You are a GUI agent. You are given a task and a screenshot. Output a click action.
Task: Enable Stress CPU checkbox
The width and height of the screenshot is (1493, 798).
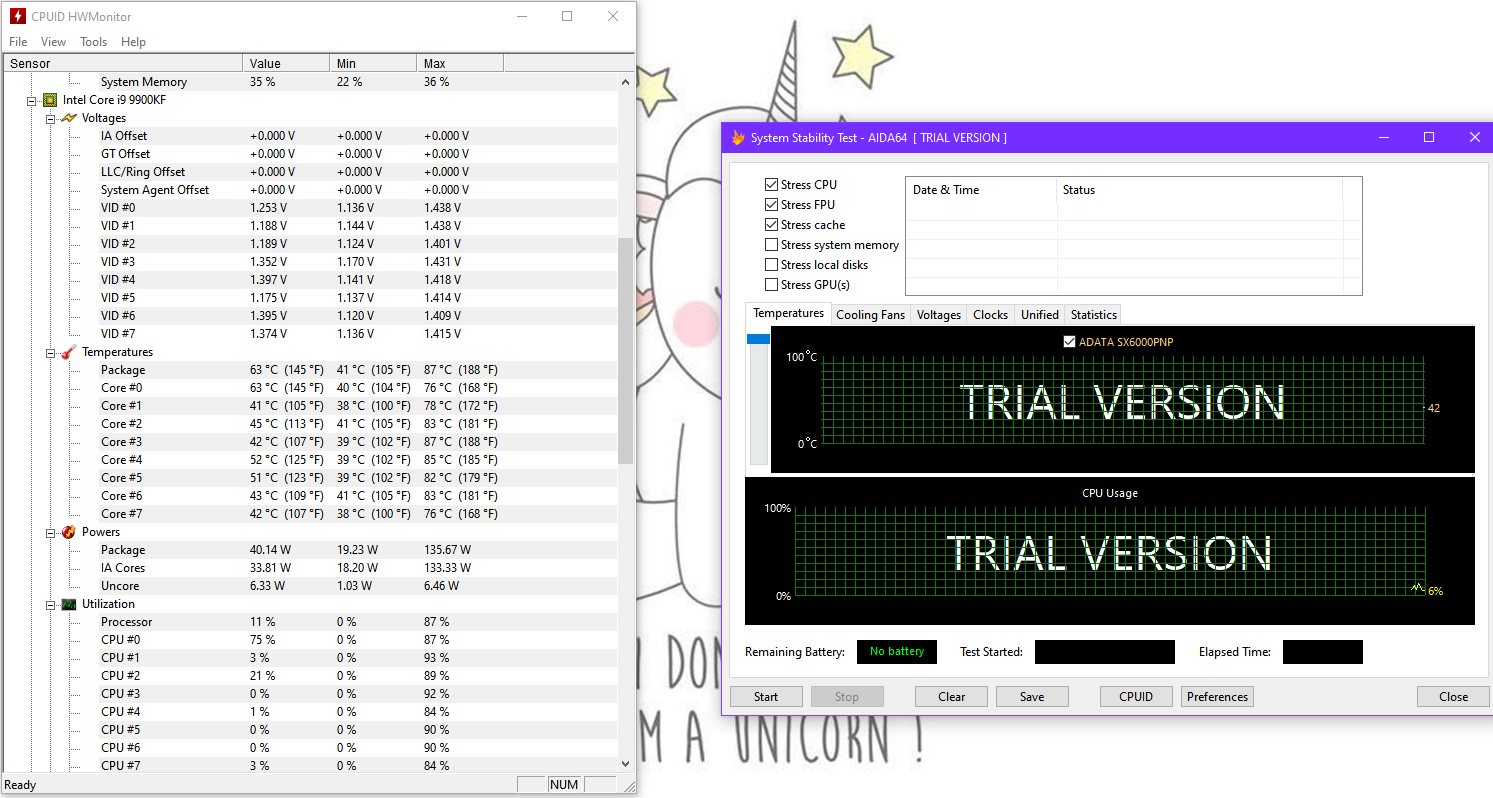(x=771, y=185)
